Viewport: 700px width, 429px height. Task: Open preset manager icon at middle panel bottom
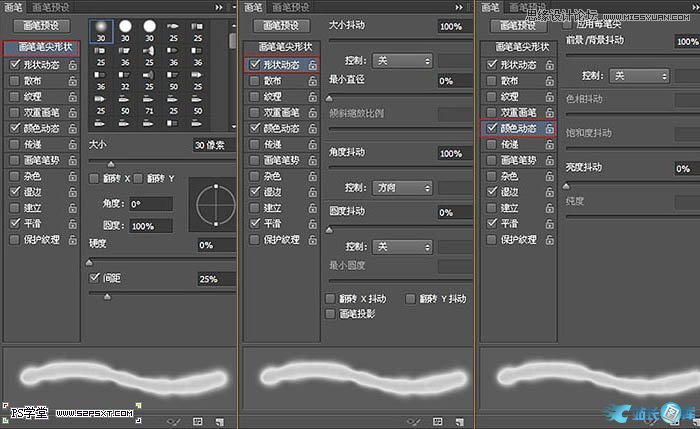click(x=437, y=421)
